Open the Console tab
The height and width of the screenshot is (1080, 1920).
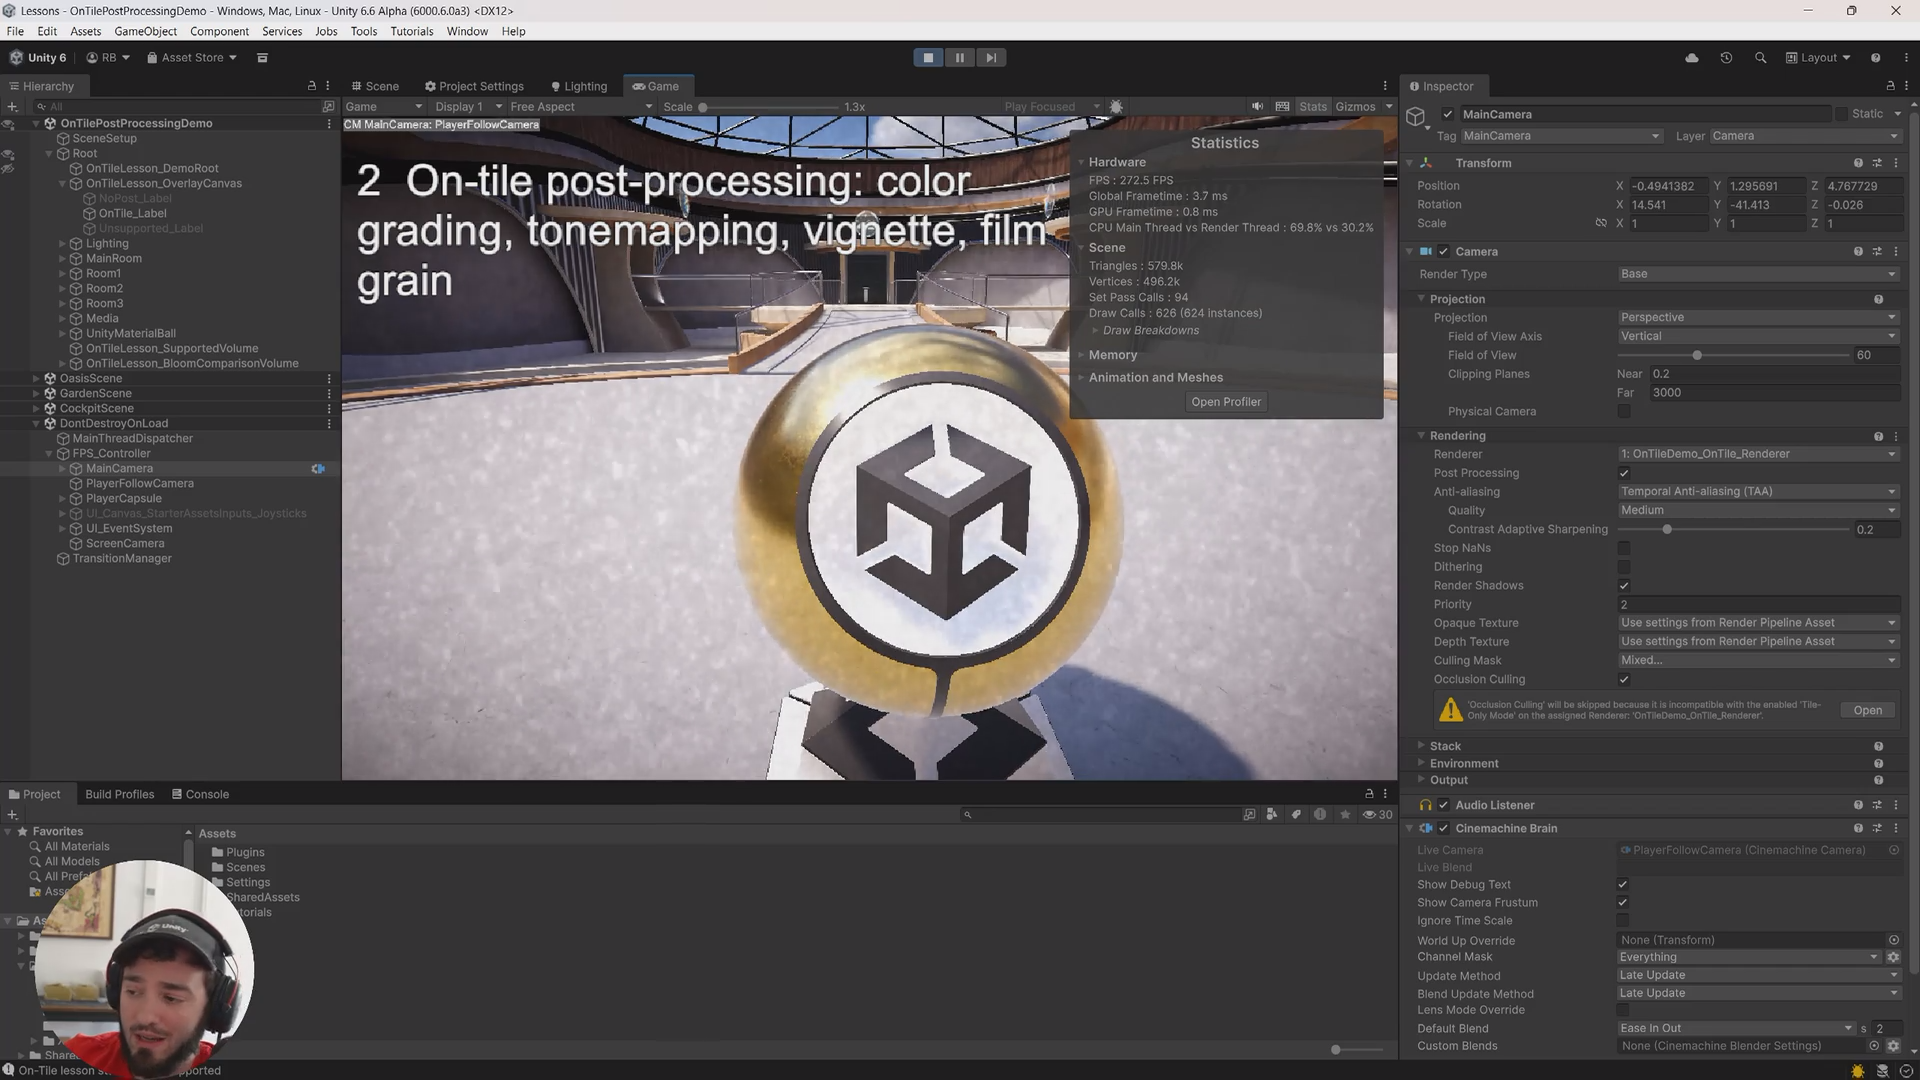(x=200, y=795)
